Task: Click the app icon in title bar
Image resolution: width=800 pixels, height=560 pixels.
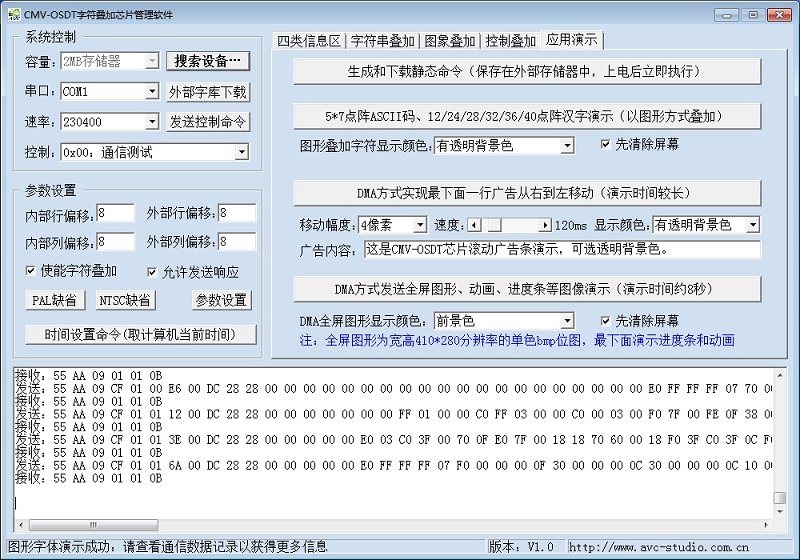Action: [x=14, y=15]
